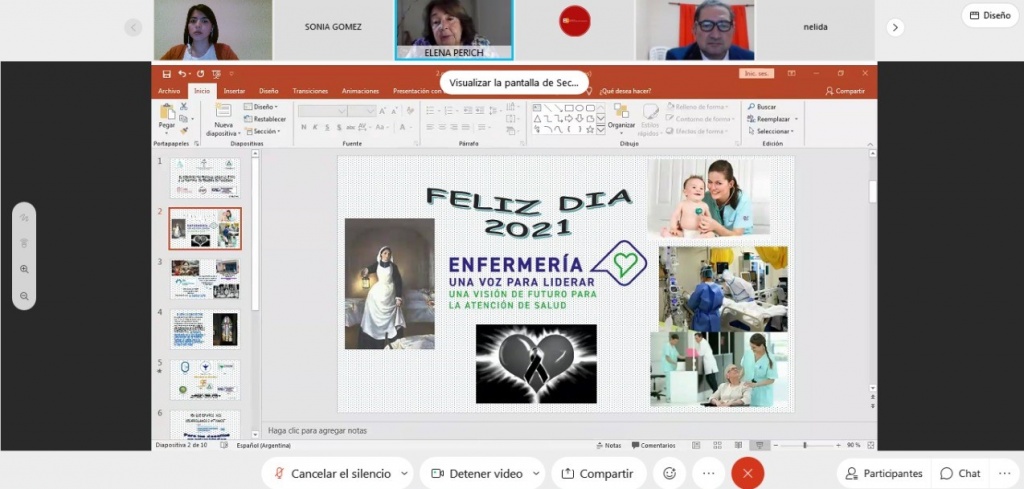Screen dimensions: 1024x489
Task: Click the red leave meeting button
Action: [x=748, y=473]
